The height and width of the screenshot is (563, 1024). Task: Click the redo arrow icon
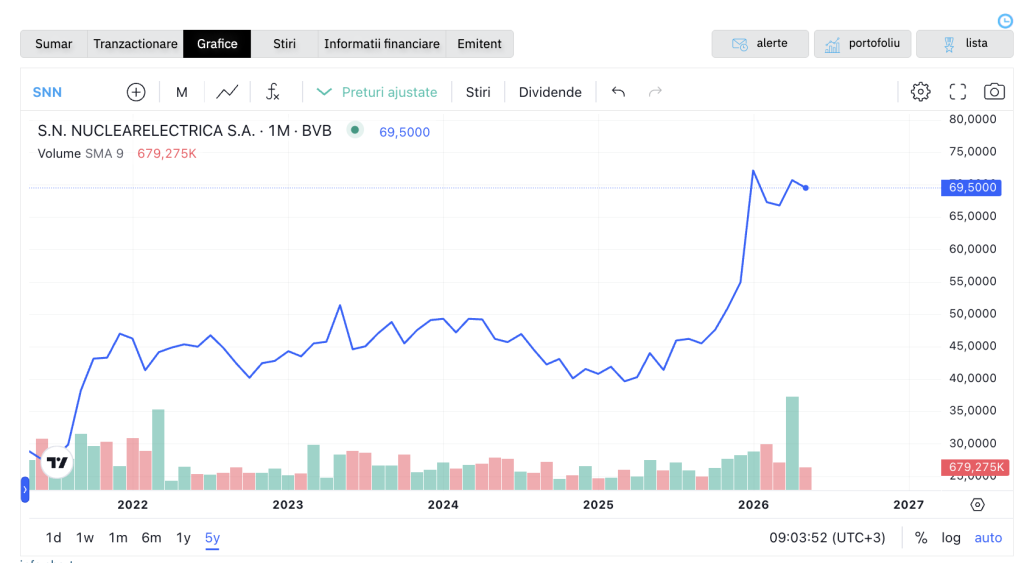click(655, 92)
